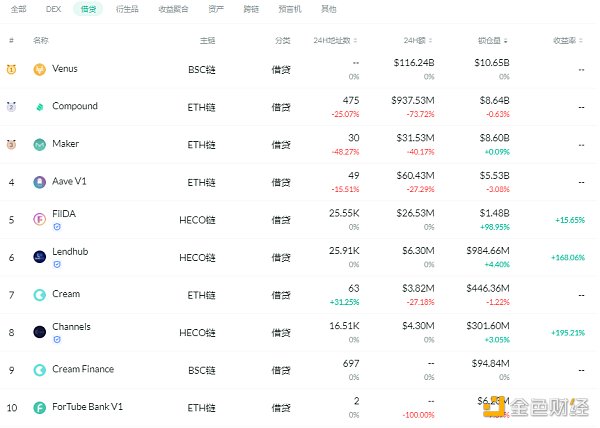Viewport: 600px width, 428px height.
Task: Sort by 24H地址数 column arrow
Action: [355, 41]
